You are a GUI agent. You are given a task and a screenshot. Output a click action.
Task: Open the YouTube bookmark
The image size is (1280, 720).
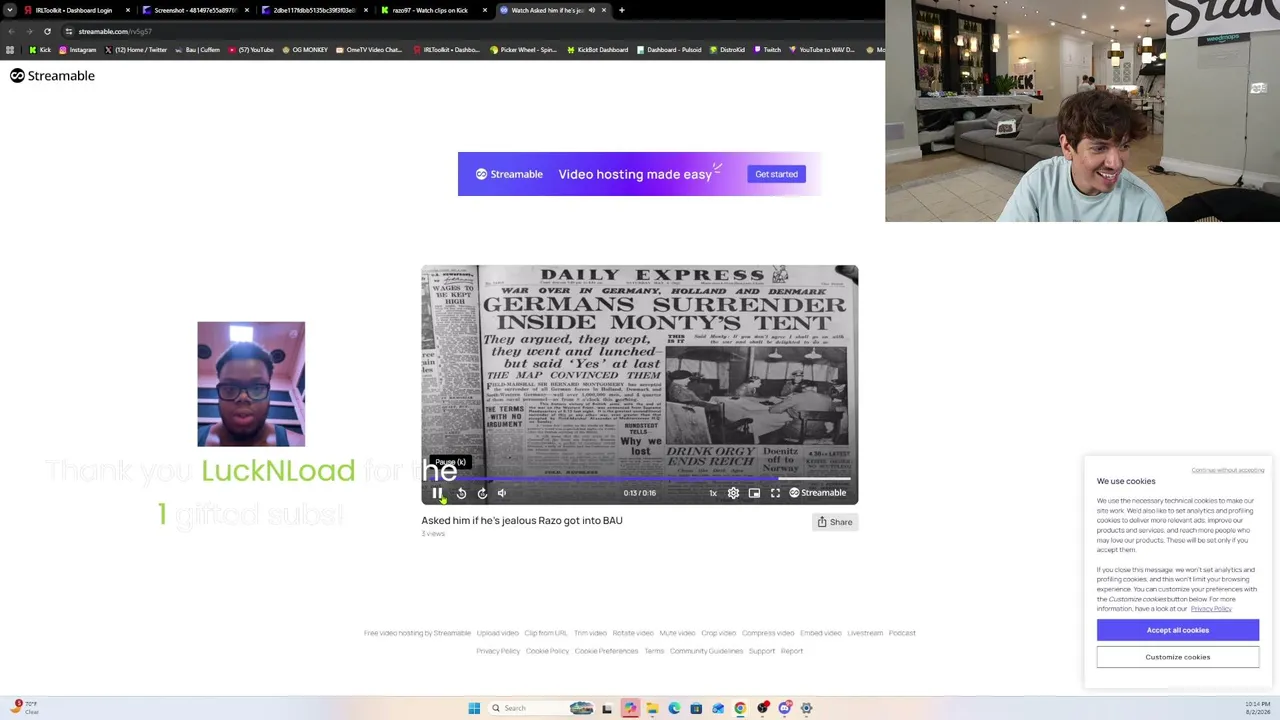click(x=251, y=50)
